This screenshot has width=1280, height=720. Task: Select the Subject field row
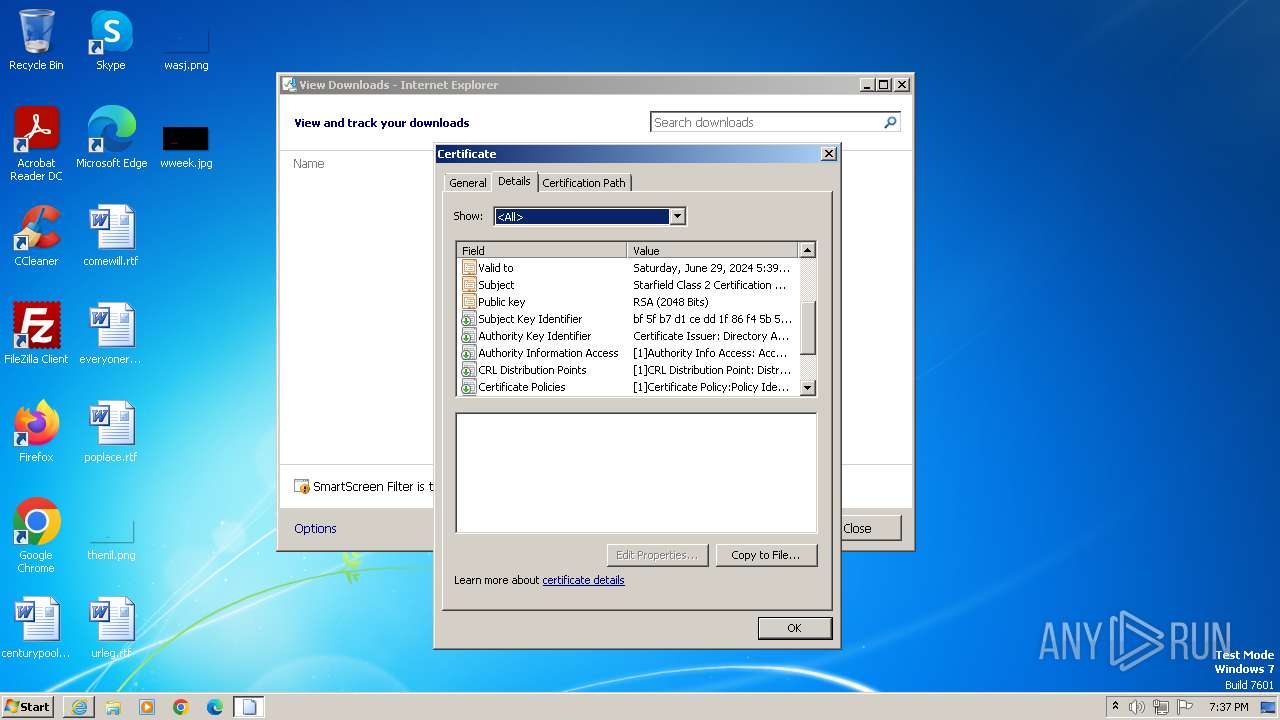pos(629,285)
